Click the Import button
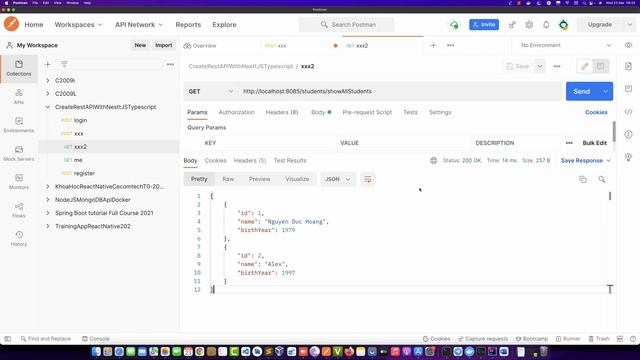This screenshot has height=360, width=640. click(x=163, y=45)
